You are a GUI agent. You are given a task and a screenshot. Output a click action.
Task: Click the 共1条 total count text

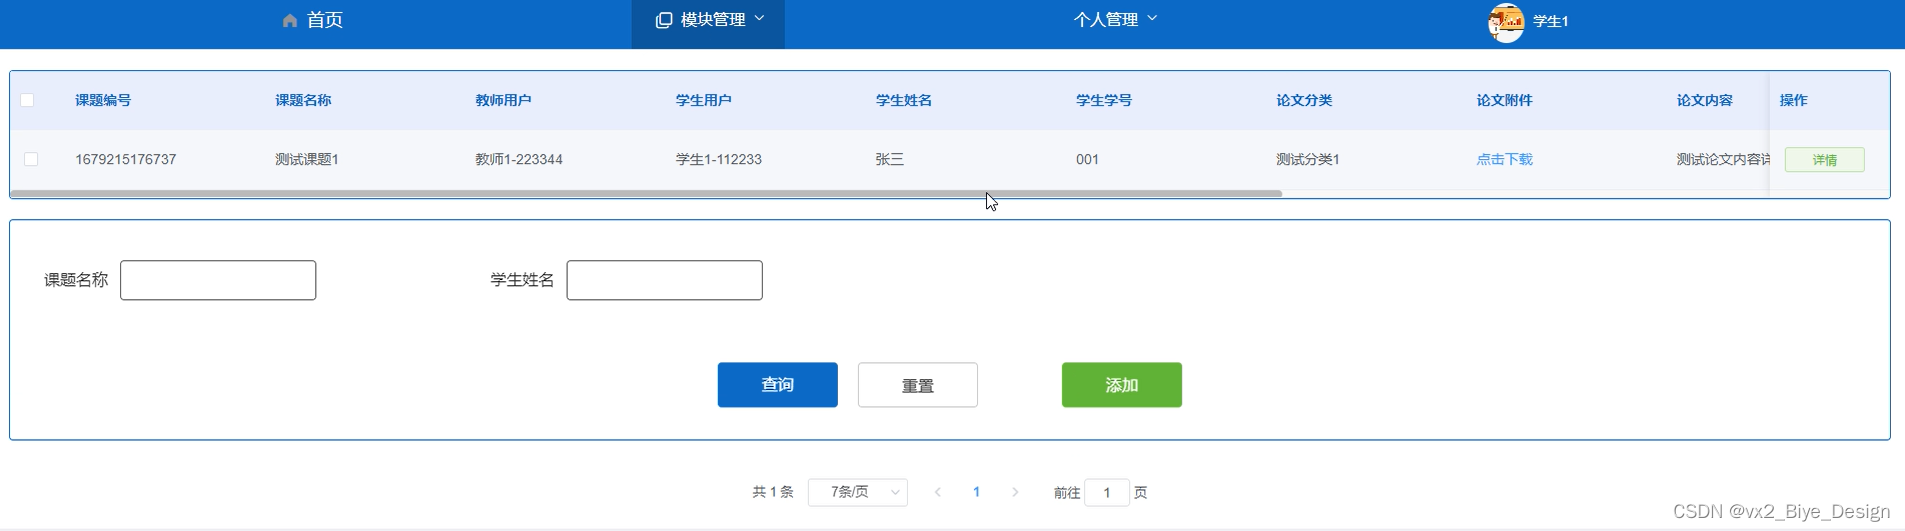coord(773,492)
